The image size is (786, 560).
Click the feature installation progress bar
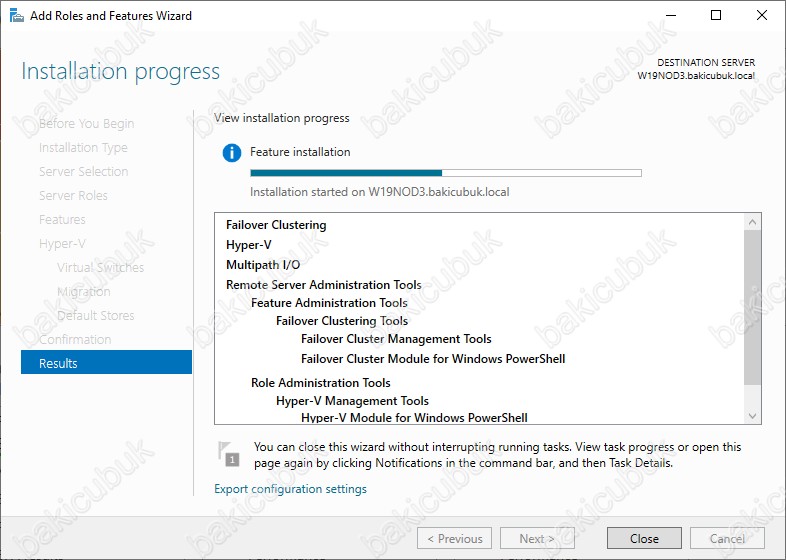point(446,173)
